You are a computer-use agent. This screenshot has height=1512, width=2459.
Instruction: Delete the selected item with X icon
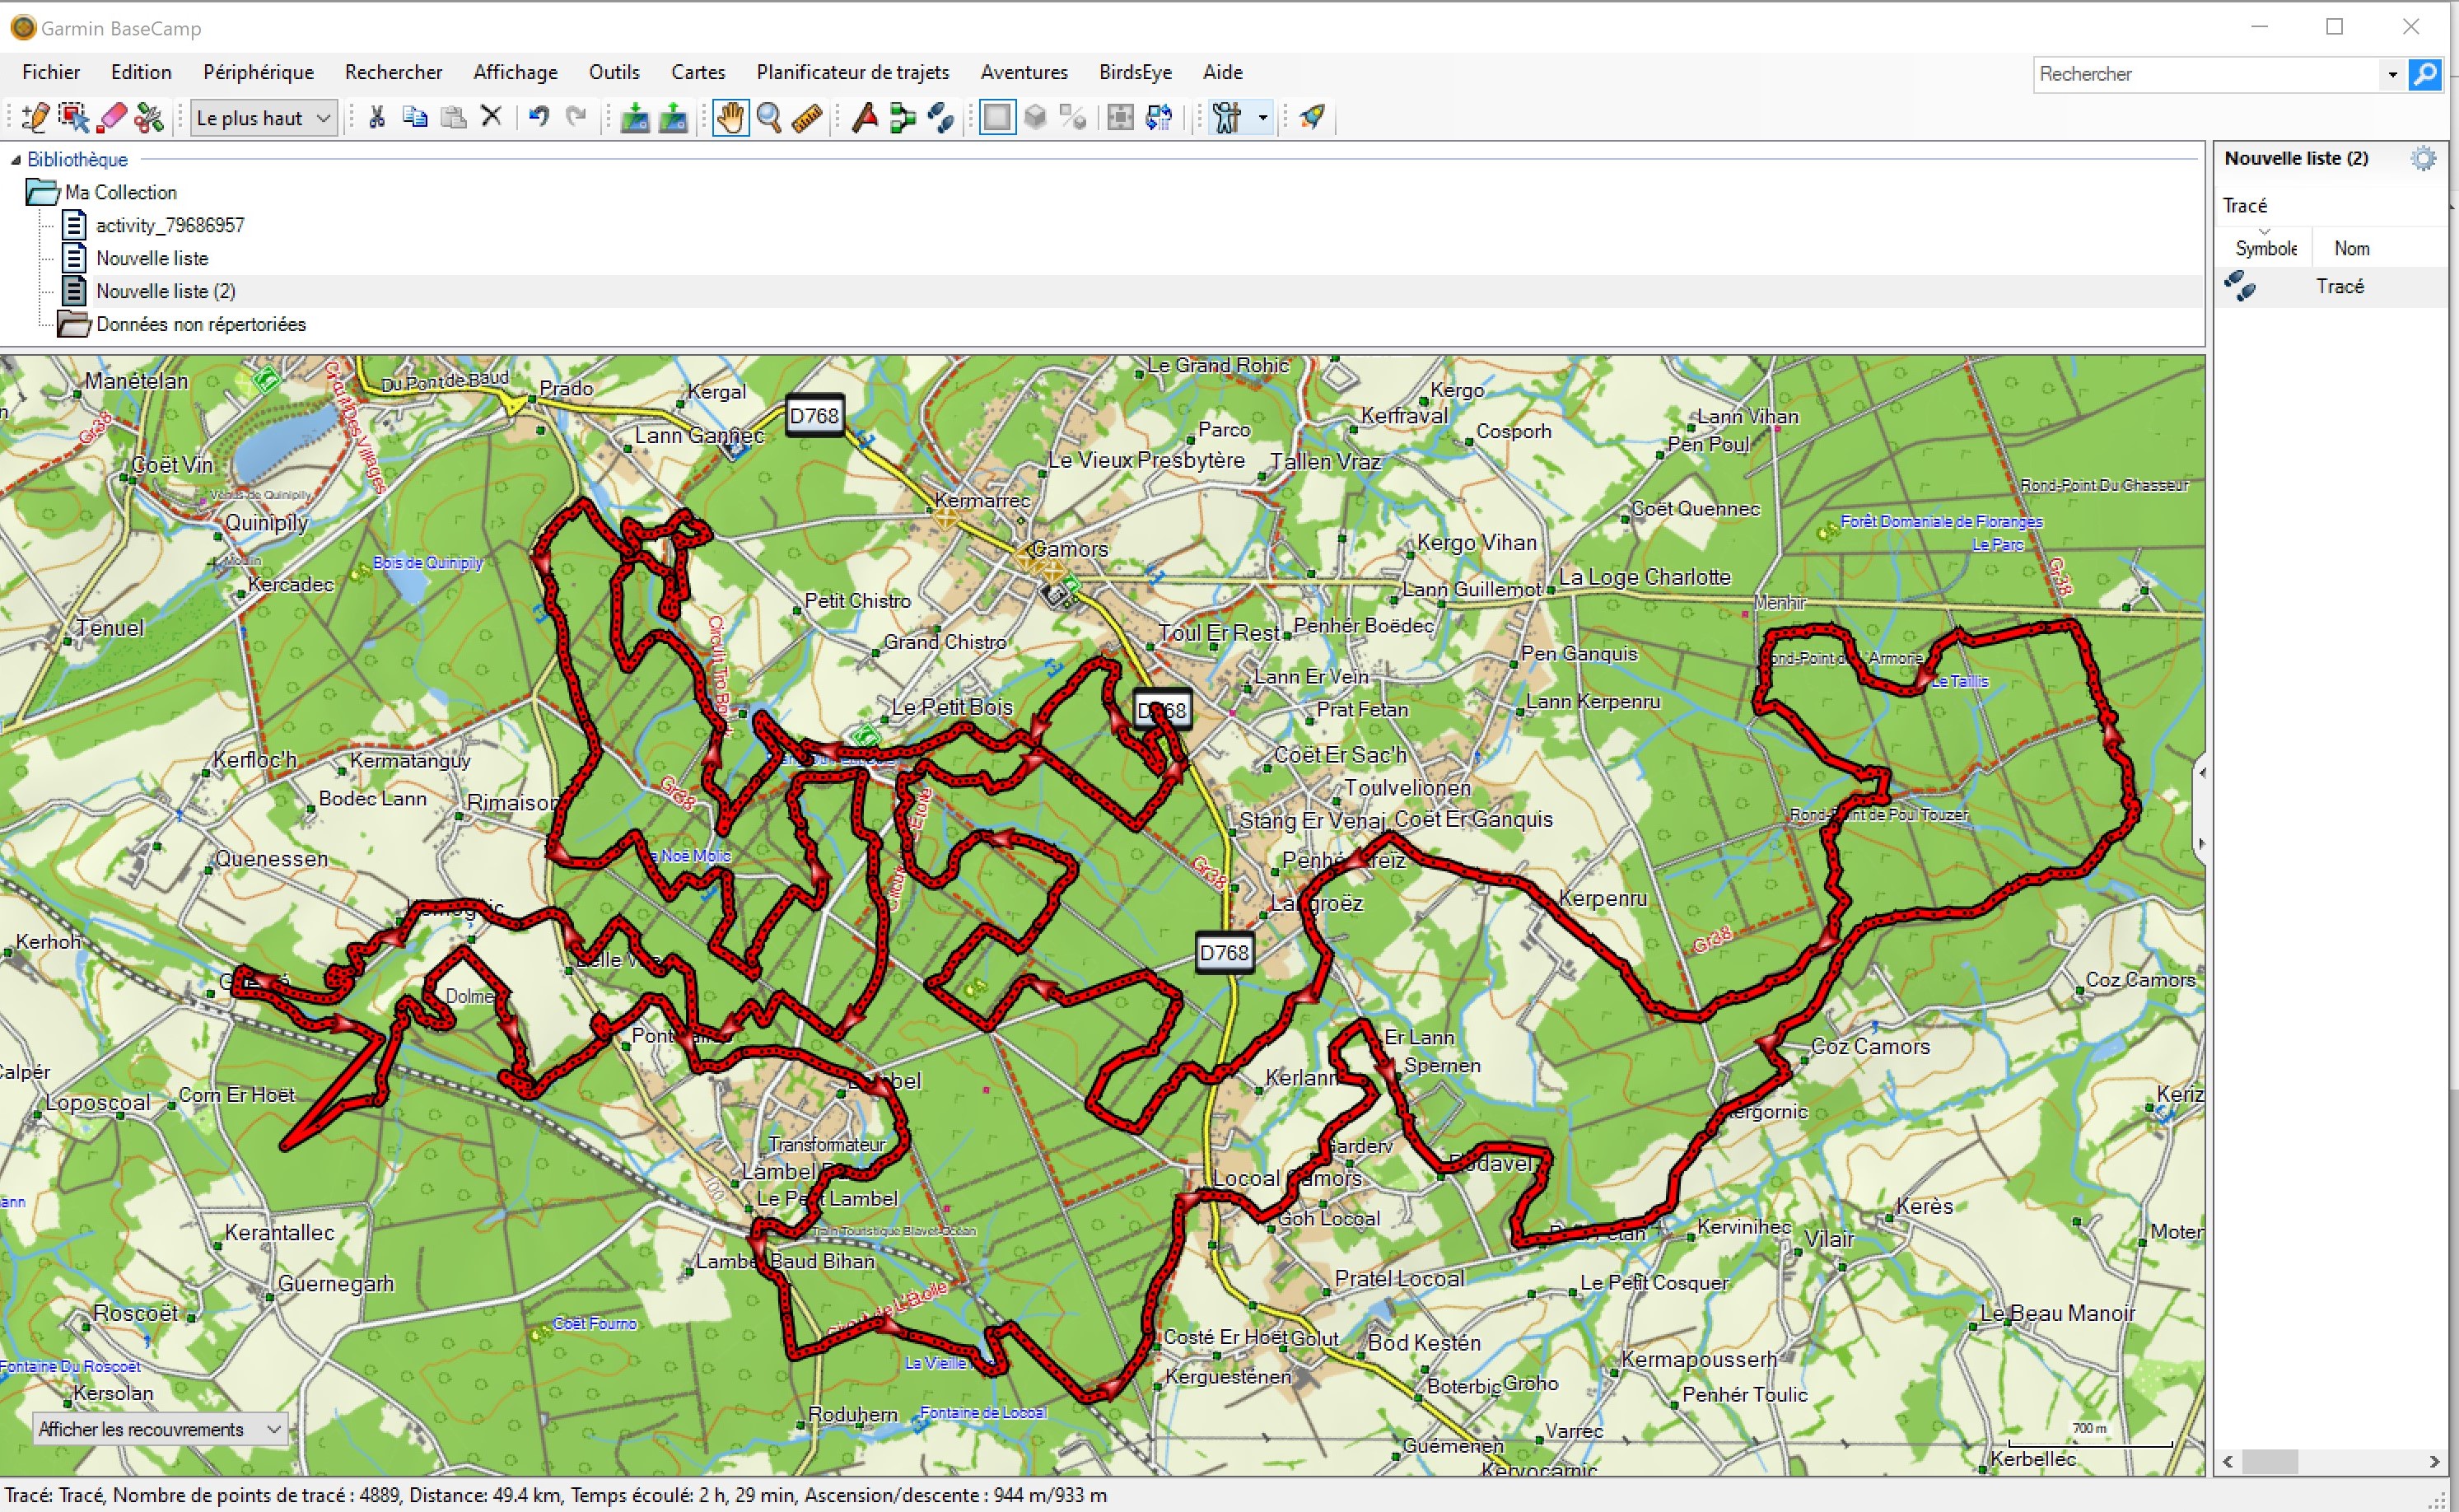[x=491, y=118]
